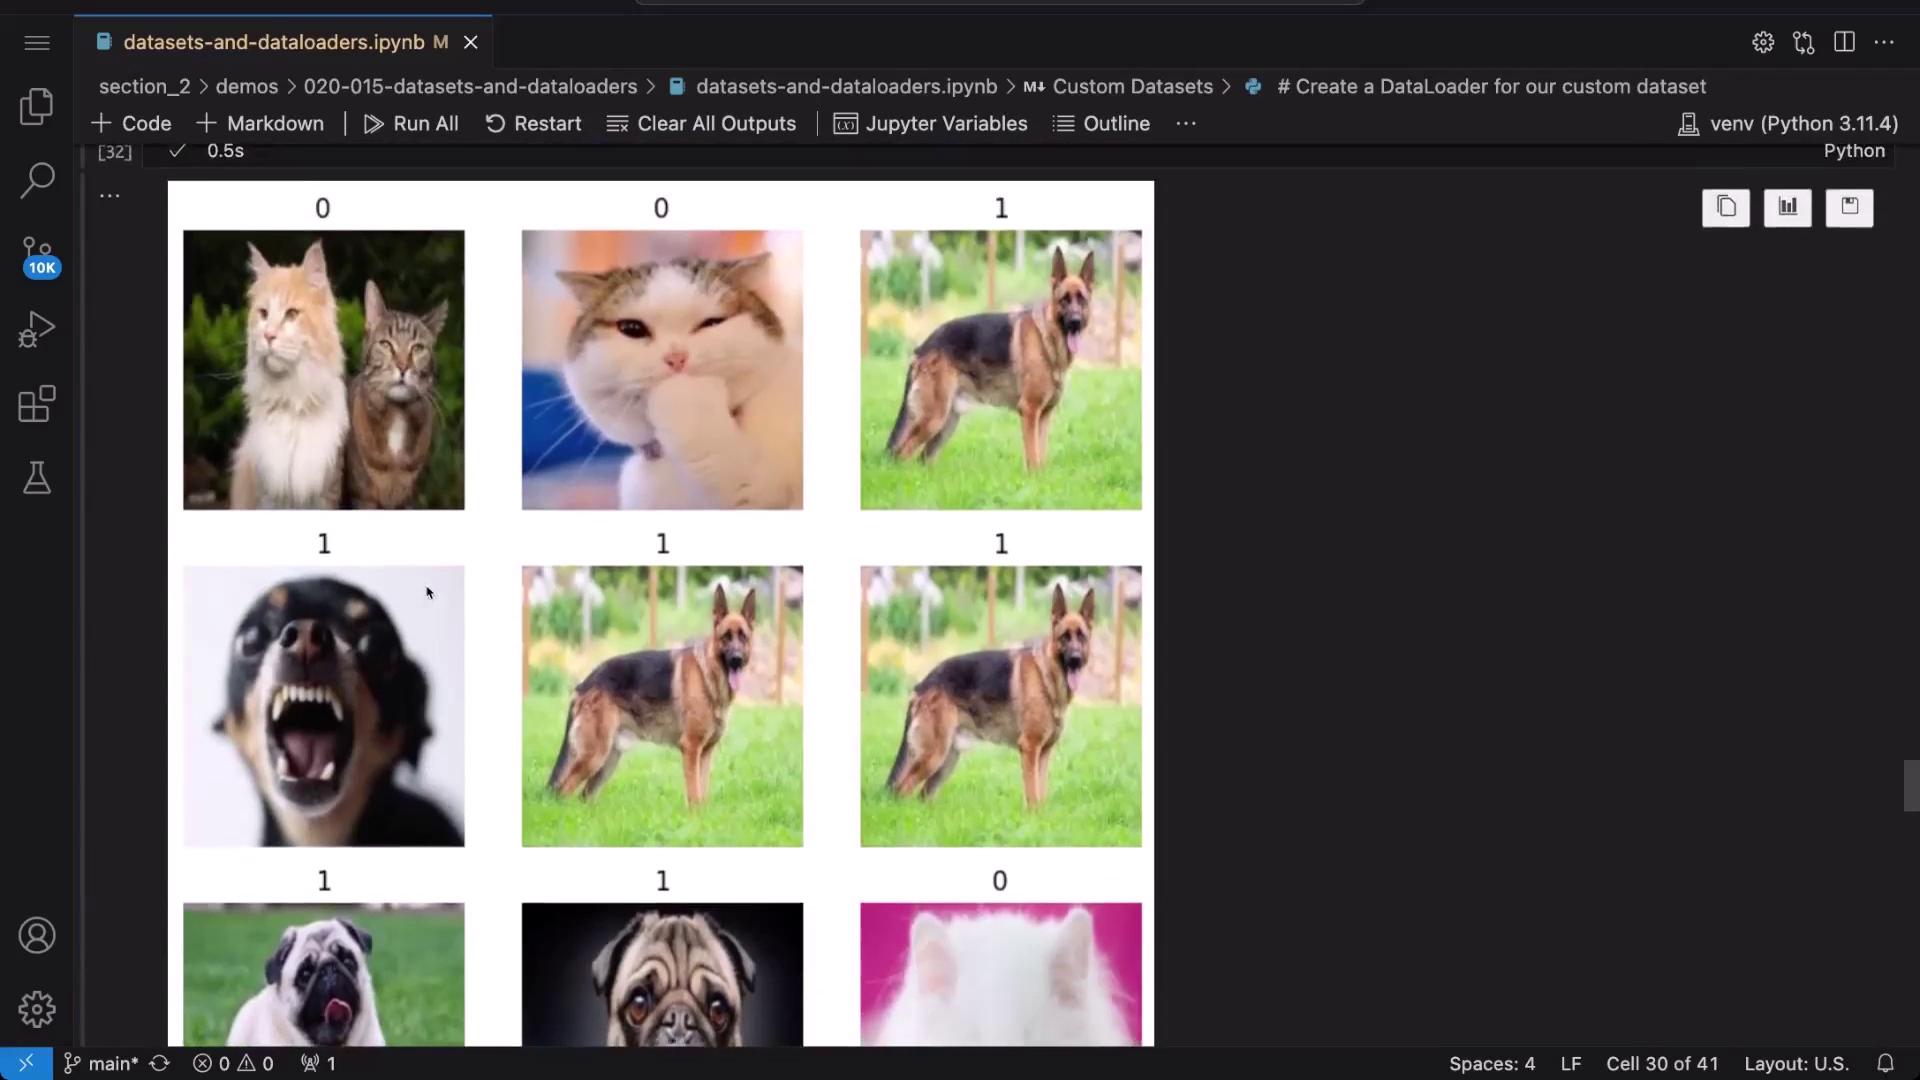The width and height of the screenshot is (1920, 1080).
Task: Open the Extensions view icon
Action: coord(37,404)
